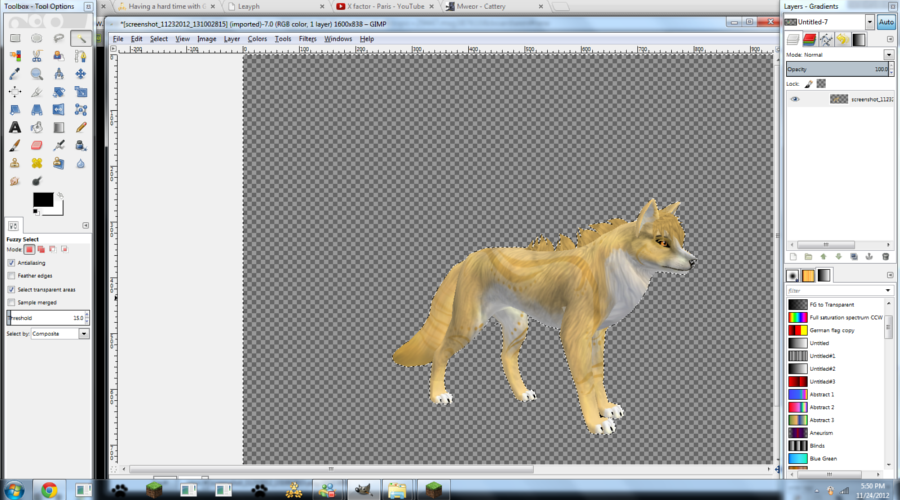Select the Rotate tool
Viewport: 900px width, 500px height.
59,92
